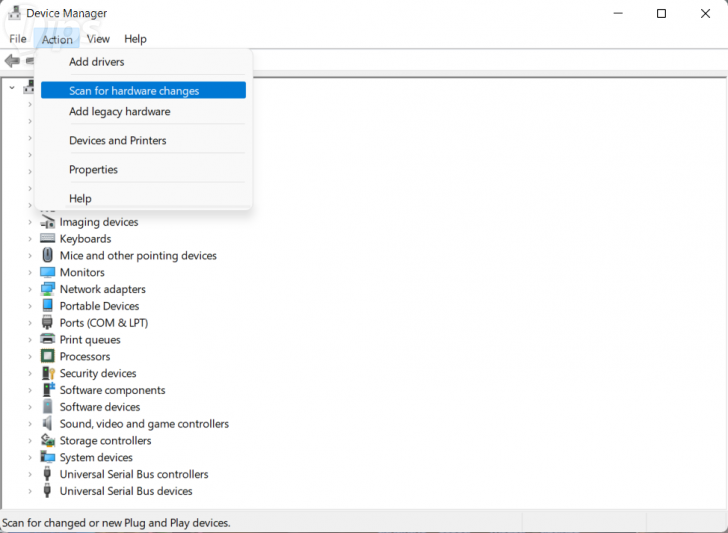Open Devices and Printers

[x=143, y=140]
